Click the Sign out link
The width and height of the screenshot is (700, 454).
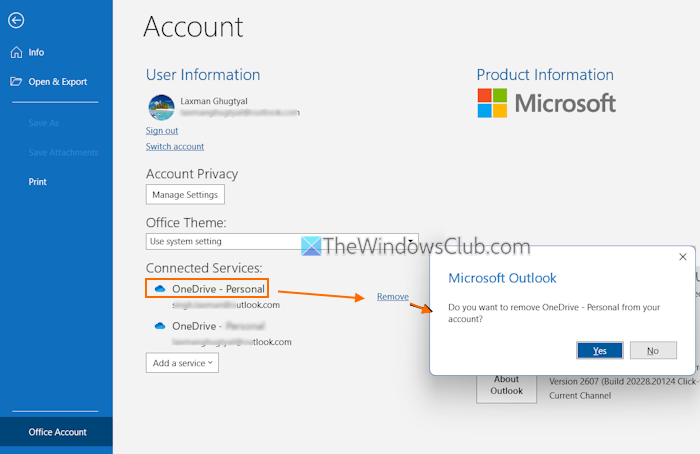162,130
